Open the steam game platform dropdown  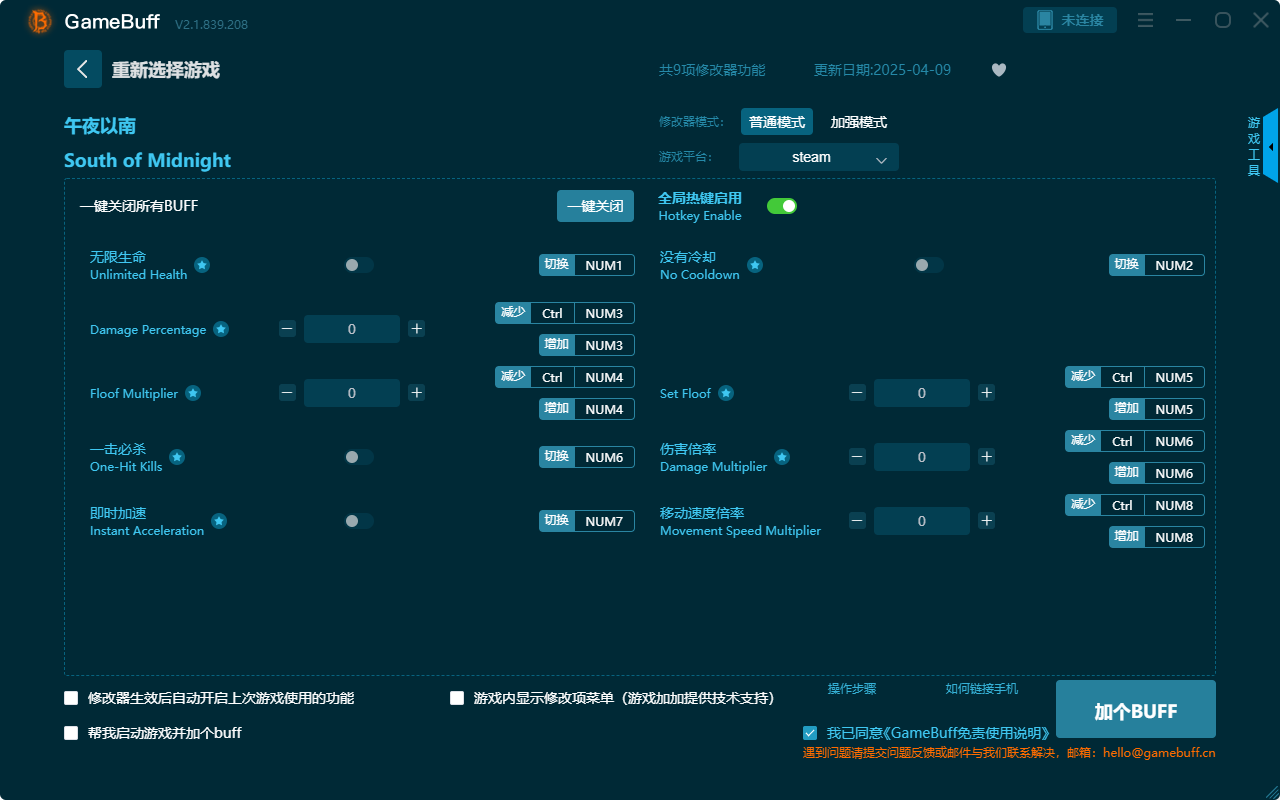coord(818,157)
